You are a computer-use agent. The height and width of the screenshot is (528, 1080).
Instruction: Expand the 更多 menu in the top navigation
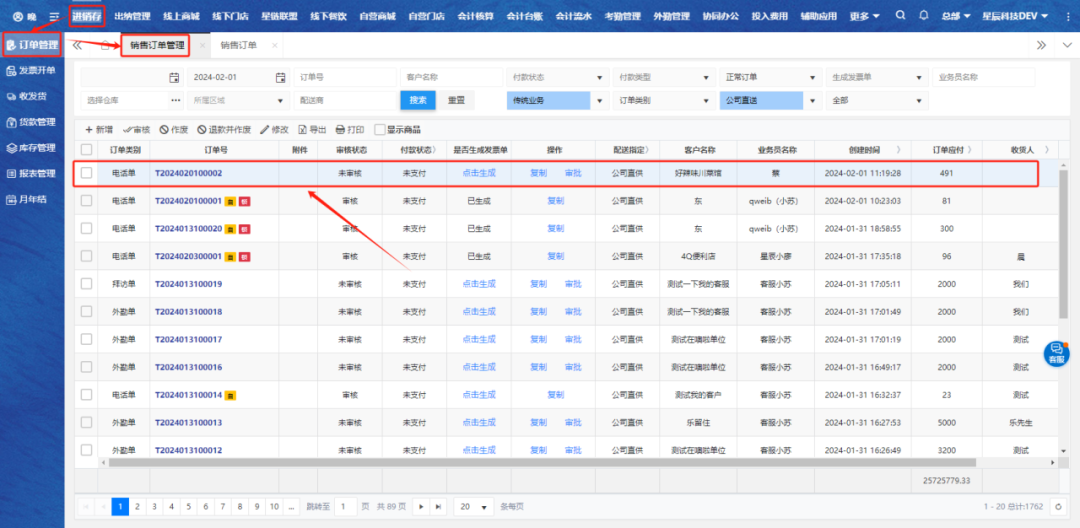(x=864, y=17)
